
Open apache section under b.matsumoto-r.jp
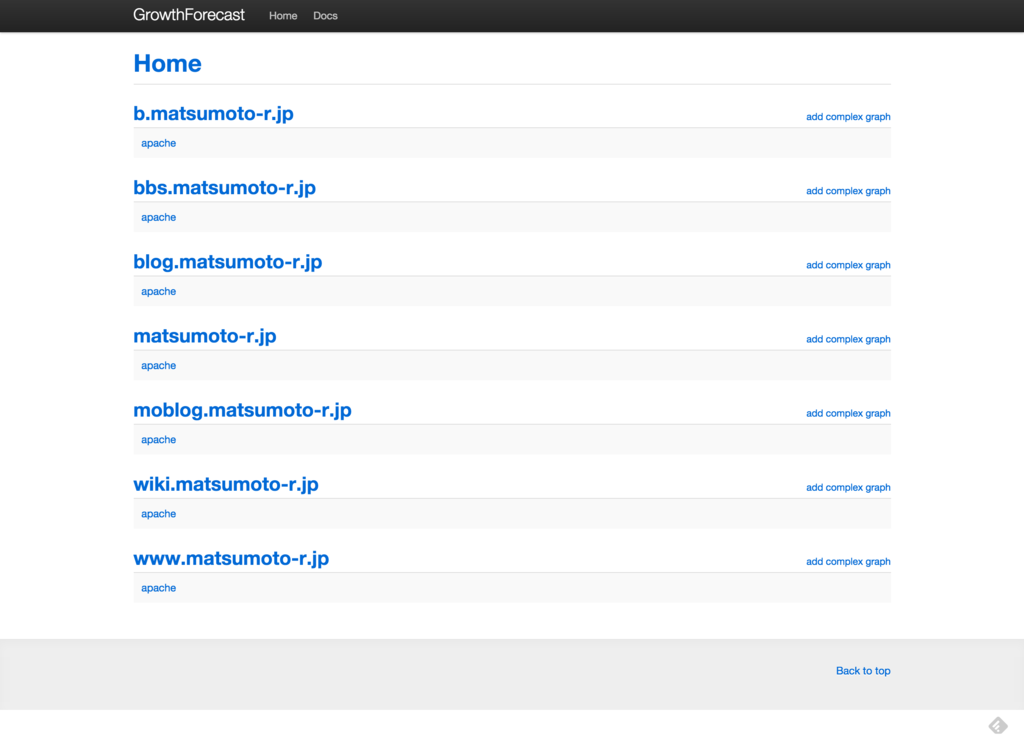coord(159,143)
